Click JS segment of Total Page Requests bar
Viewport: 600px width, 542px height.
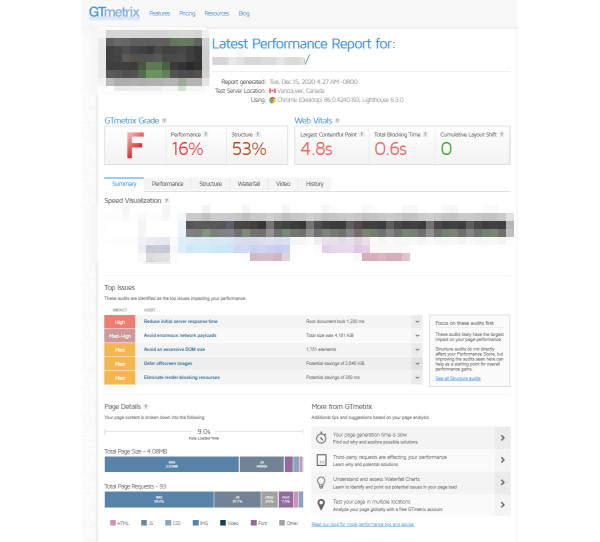(237, 500)
